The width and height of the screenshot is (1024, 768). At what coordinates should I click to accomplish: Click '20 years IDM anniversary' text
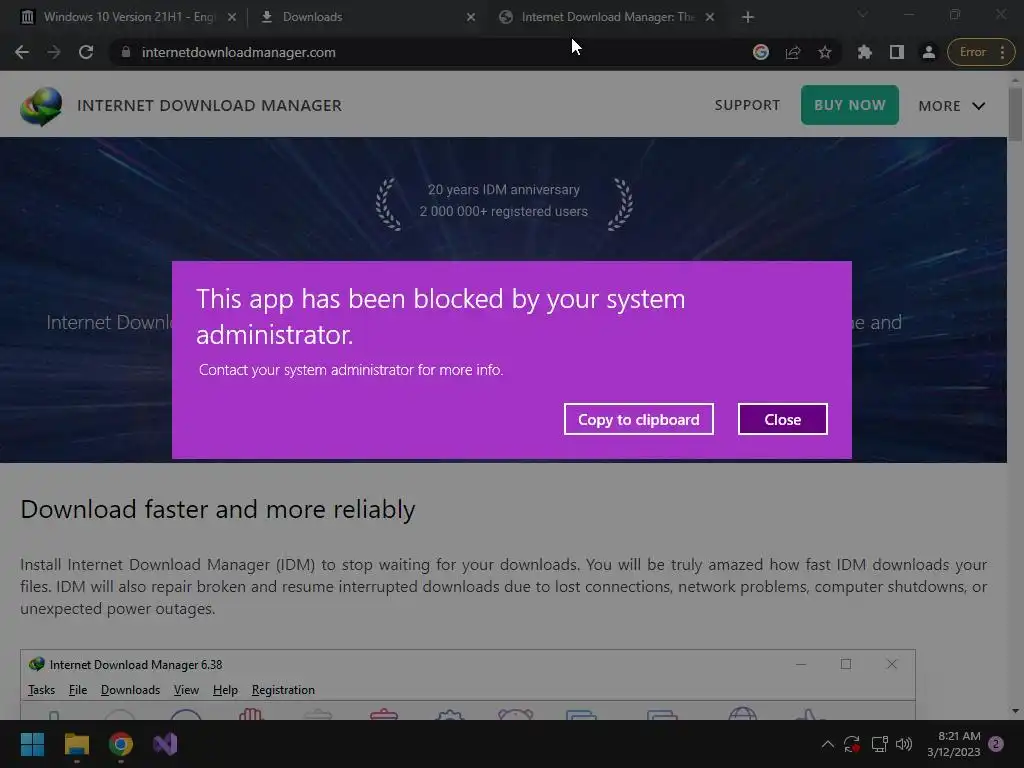point(504,189)
